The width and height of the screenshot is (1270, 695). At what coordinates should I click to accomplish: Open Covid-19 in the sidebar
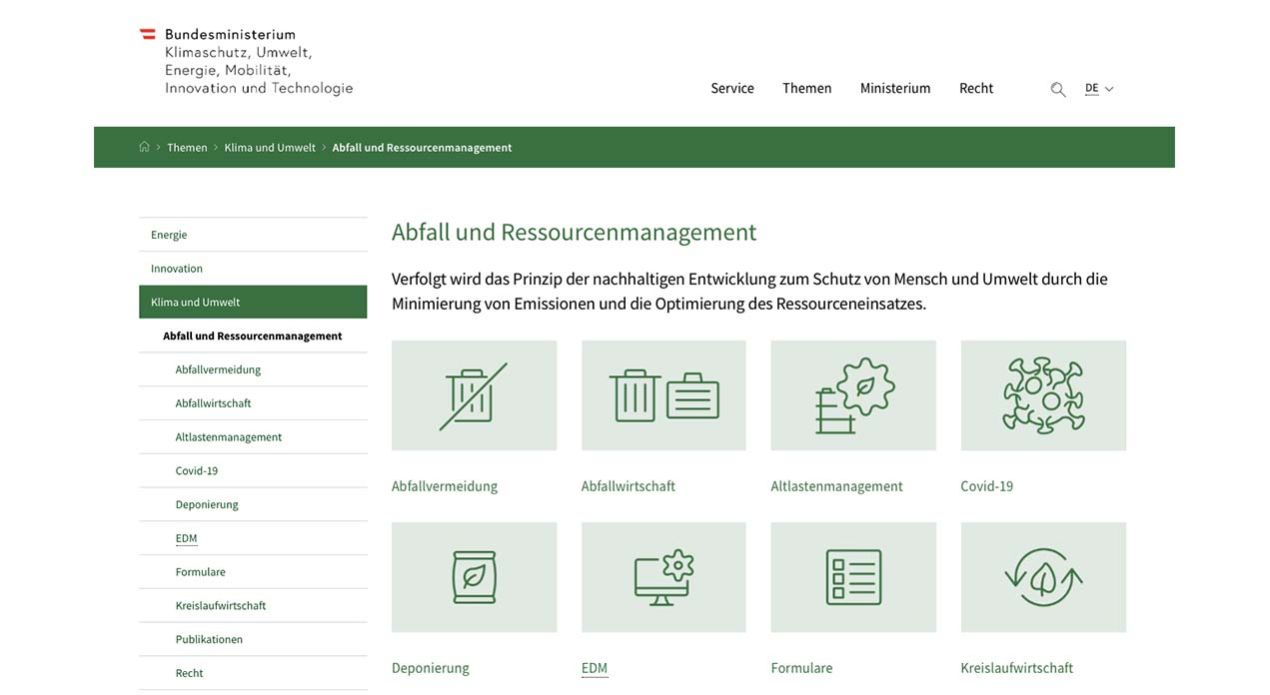(x=253, y=471)
